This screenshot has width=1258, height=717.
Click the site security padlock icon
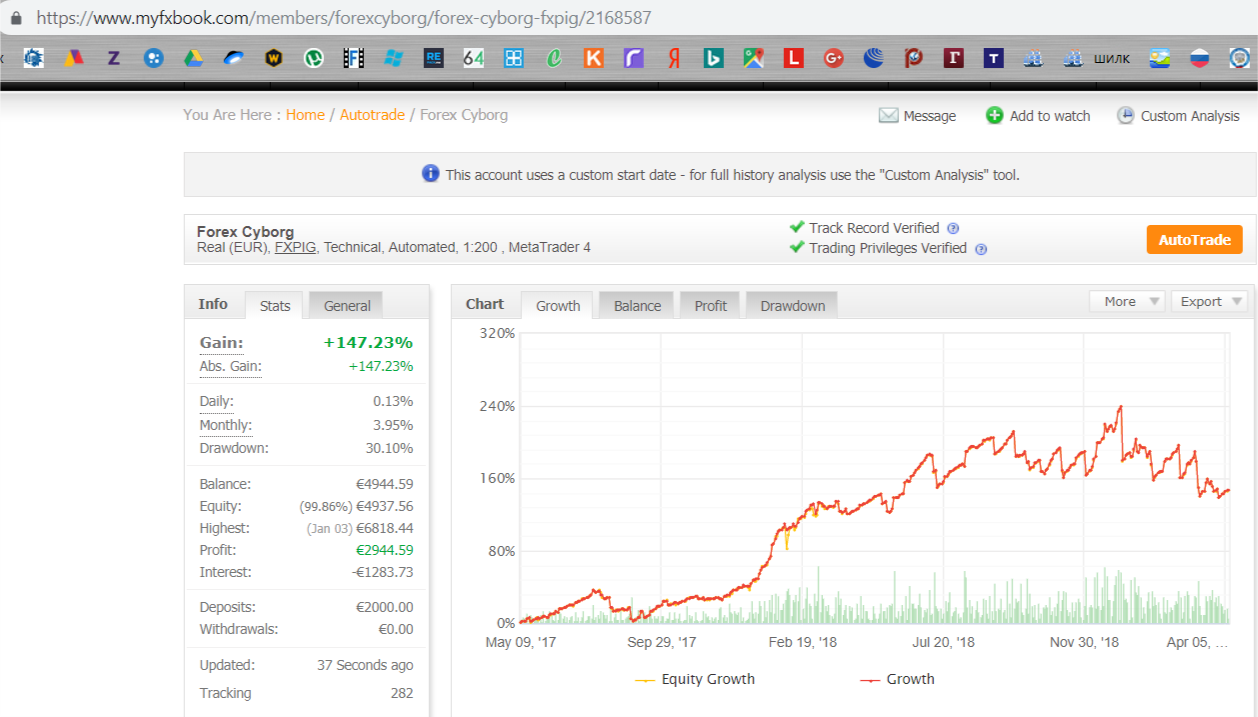click(x=16, y=18)
